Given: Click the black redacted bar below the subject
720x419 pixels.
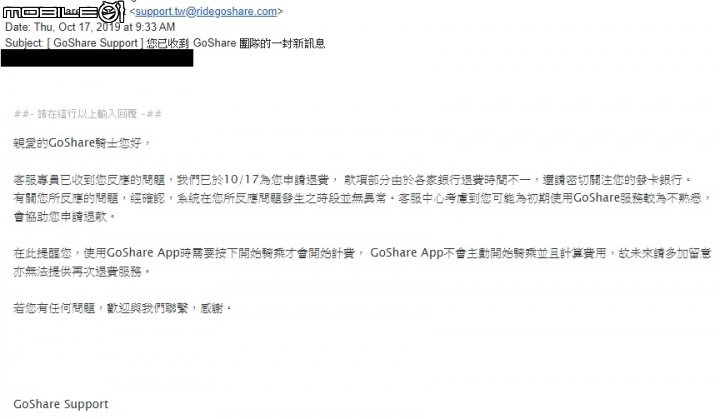Looking at the screenshot, I should [97, 58].
